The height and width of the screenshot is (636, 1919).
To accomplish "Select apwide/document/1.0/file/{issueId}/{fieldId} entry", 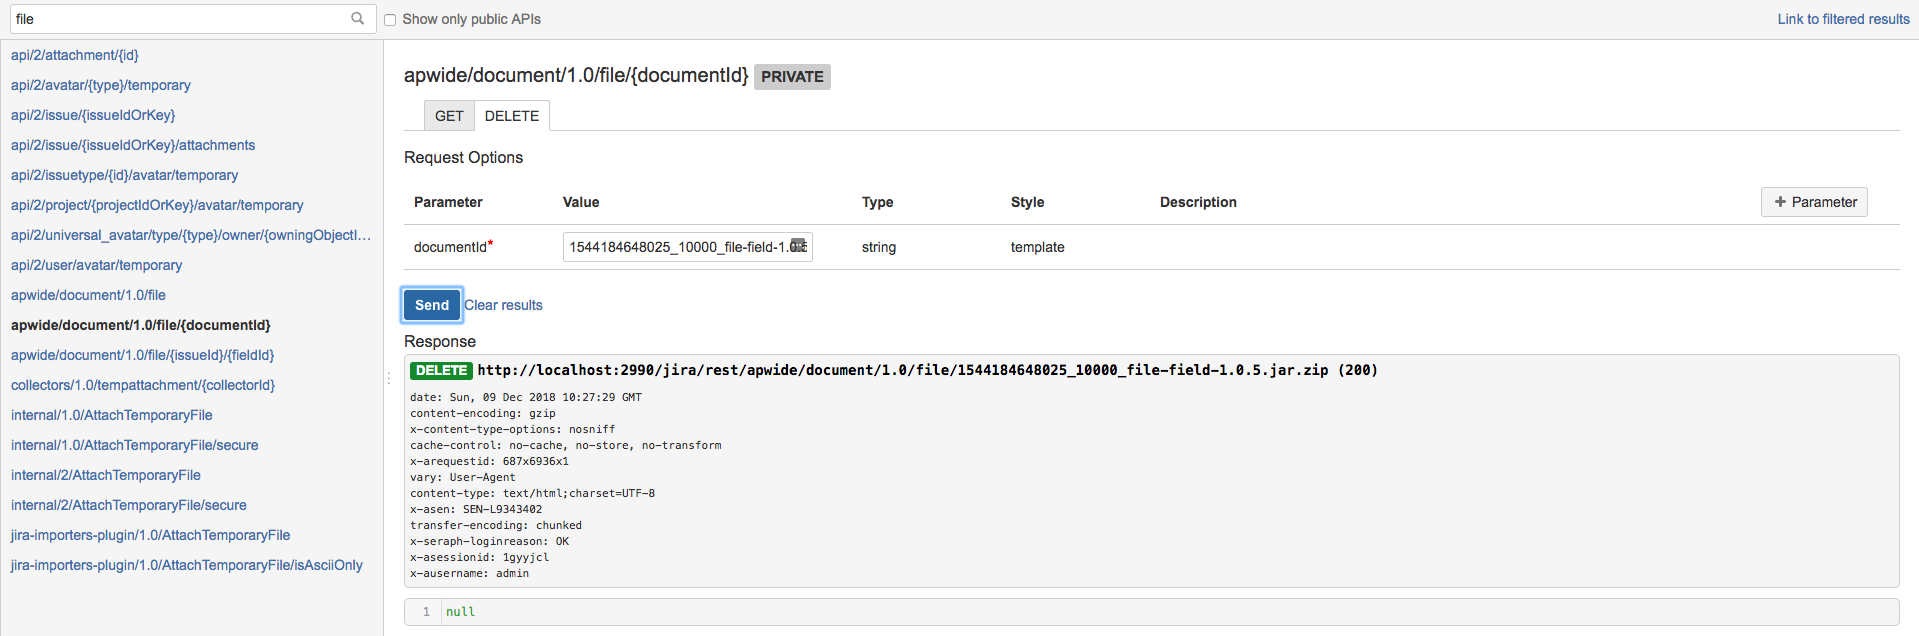I will pyautogui.click(x=142, y=355).
